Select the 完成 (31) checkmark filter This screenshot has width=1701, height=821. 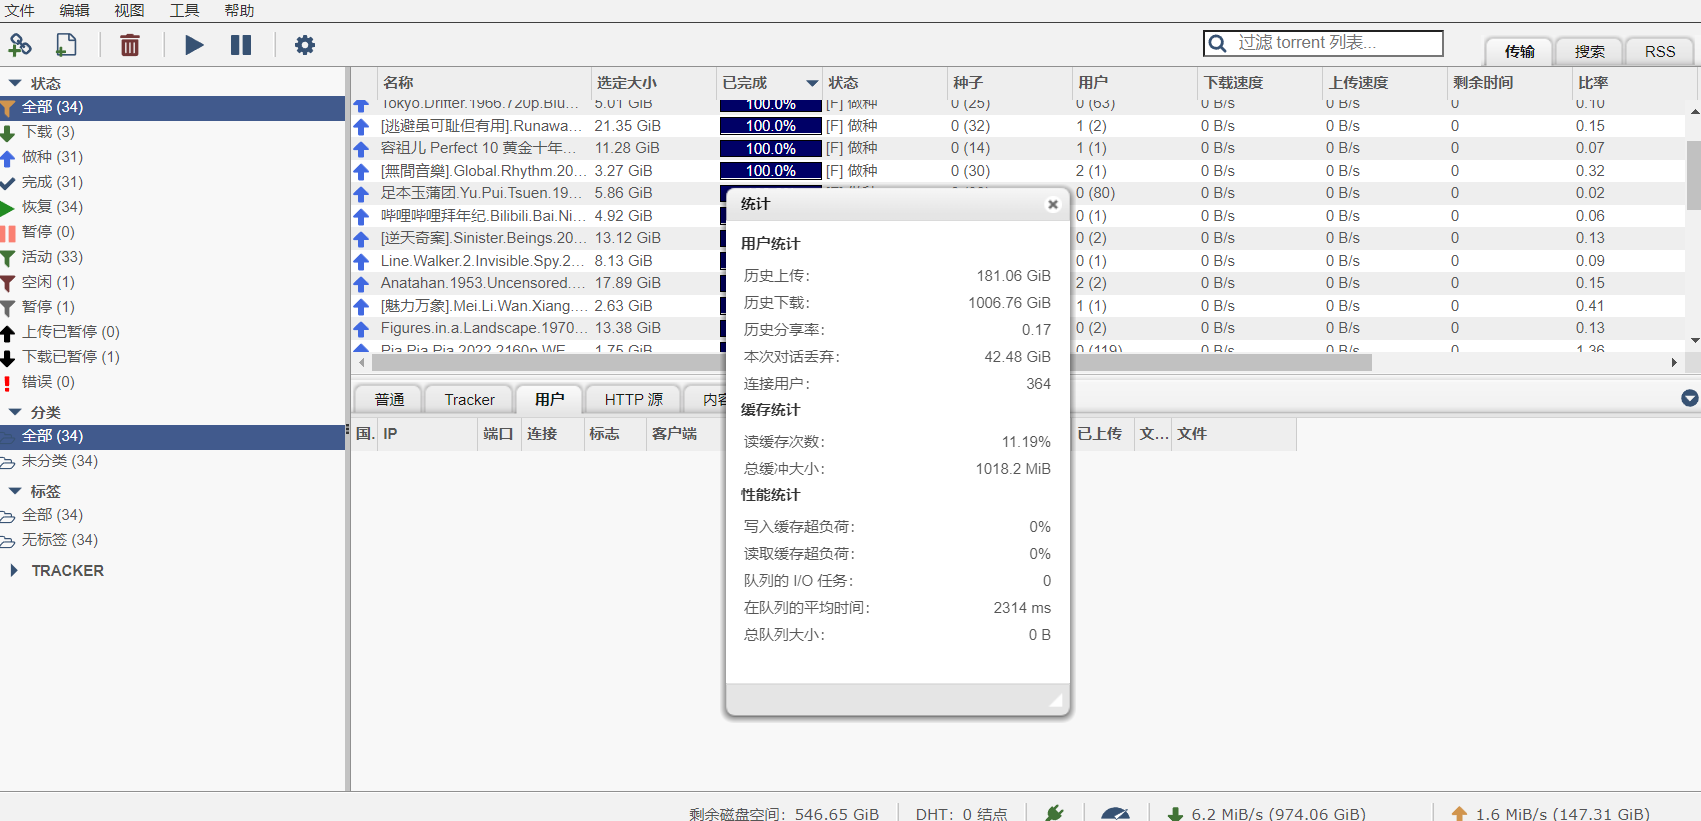[x=8, y=182]
